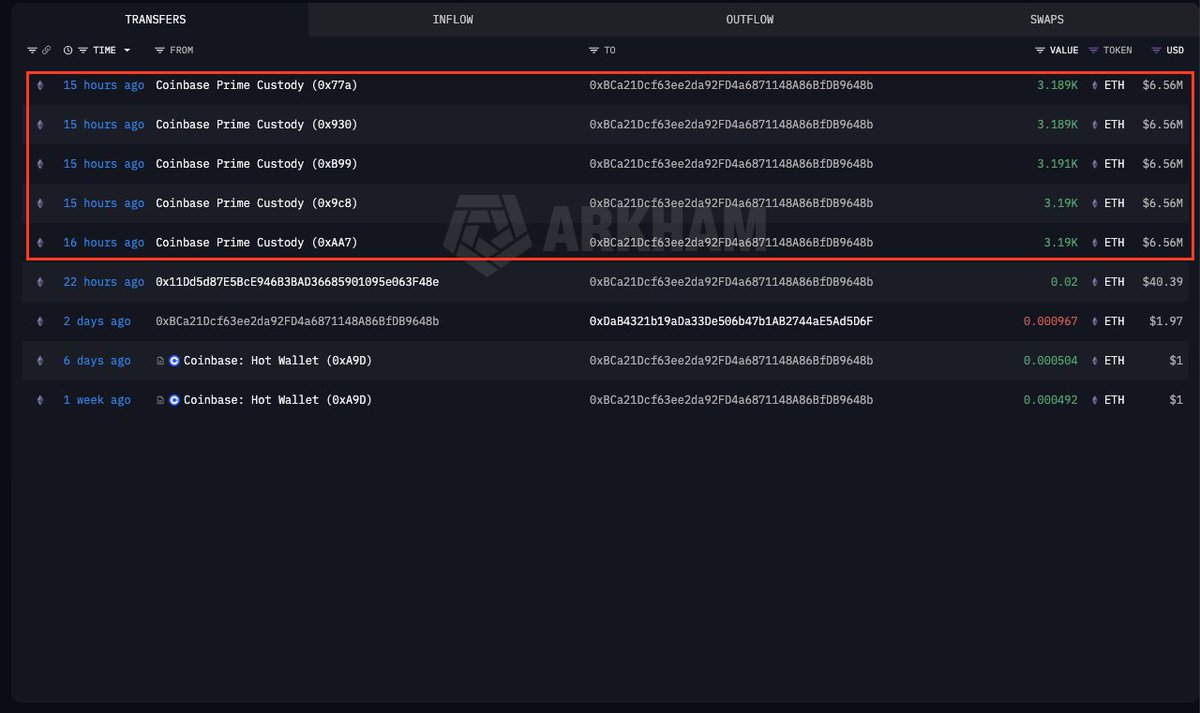Image resolution: width=1200 pixels, height=713 pixels.
Task: Switch to the INFLOW tab
Action: pos(453,19)
